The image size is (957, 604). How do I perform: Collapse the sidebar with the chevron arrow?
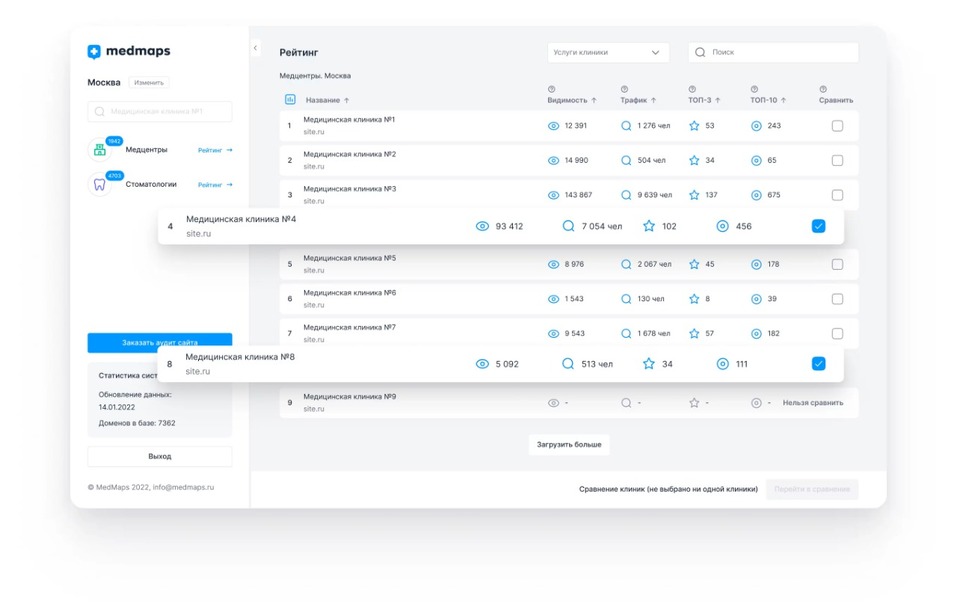[x=255, y=48]
